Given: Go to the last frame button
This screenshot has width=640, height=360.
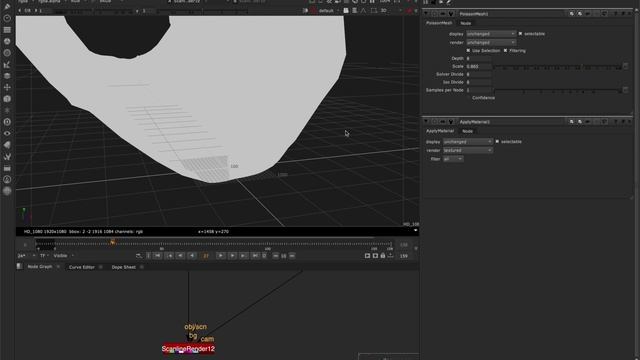Looking at the screenshot, I should (x=255, y=256).
